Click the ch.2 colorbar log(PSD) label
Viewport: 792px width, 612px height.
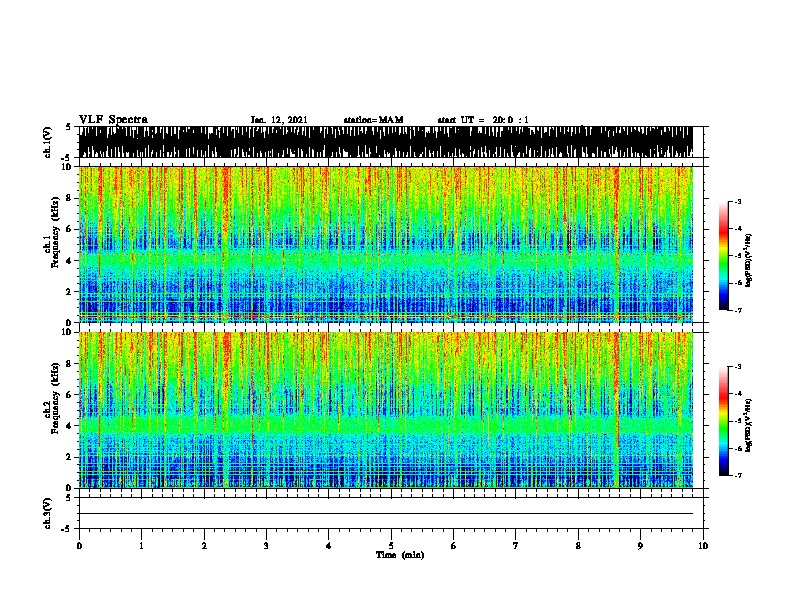pyautogui.click(x=749, y=425)
